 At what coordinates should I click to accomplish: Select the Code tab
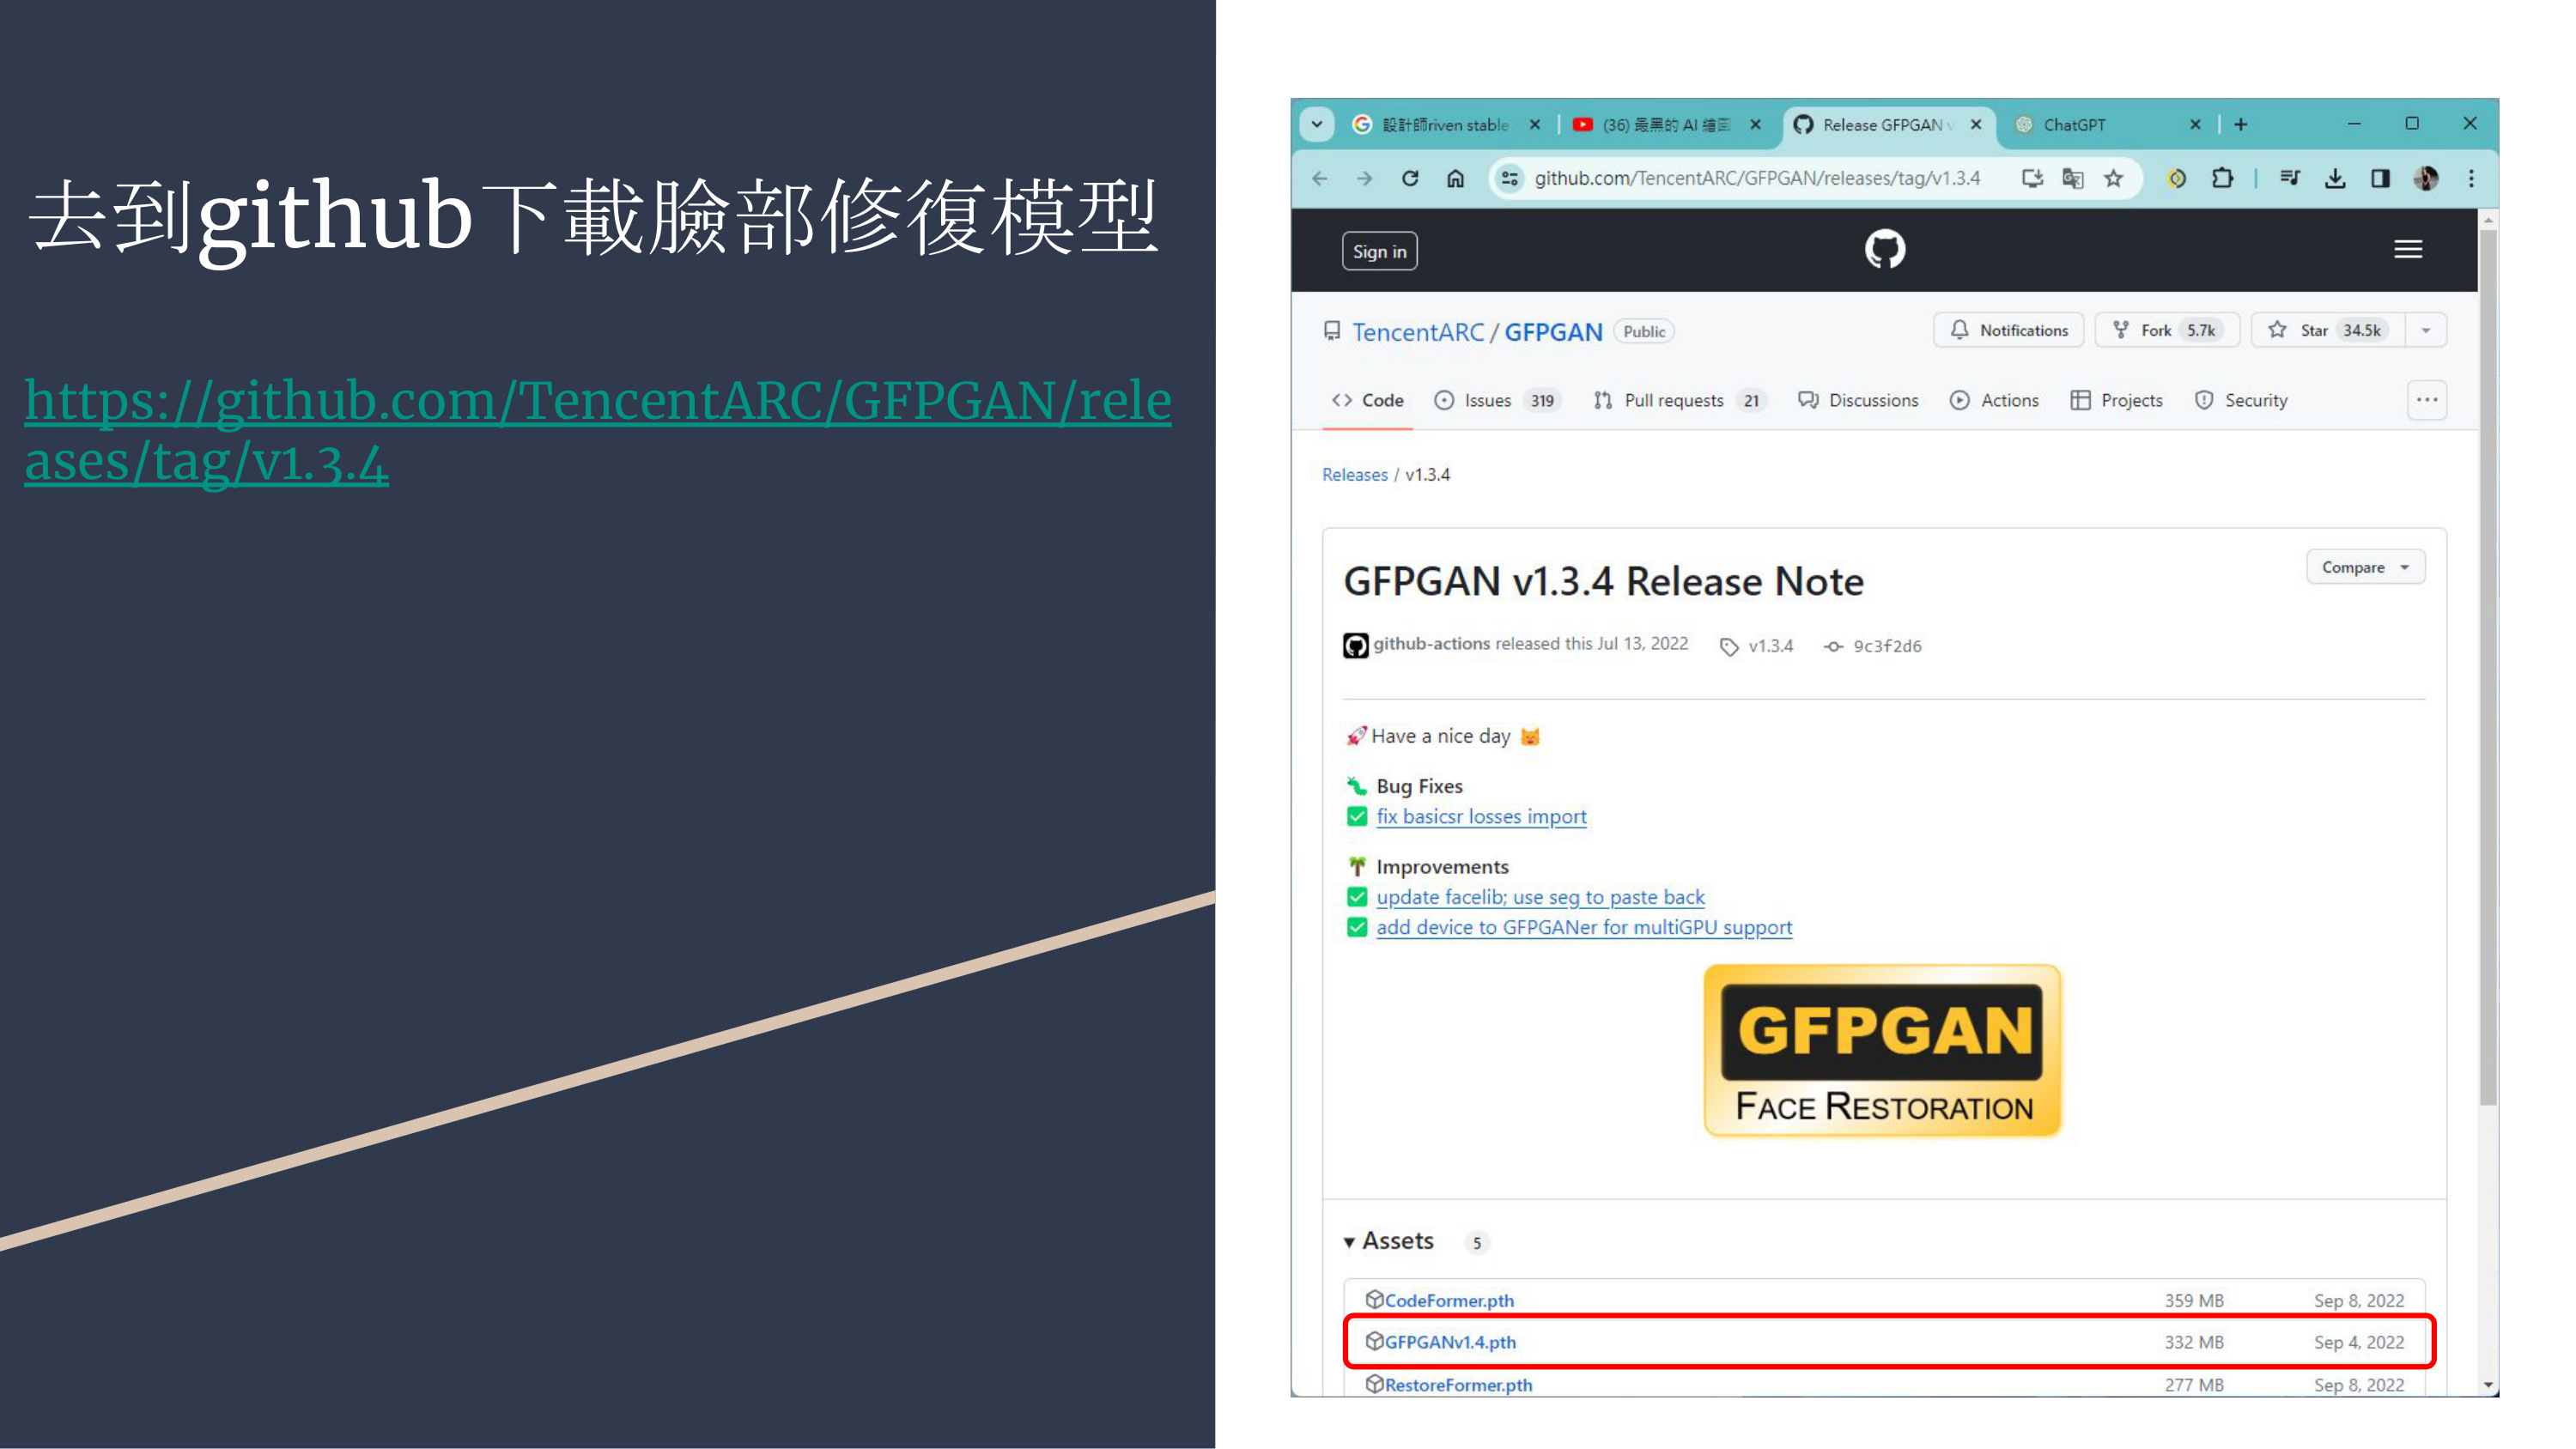(1367, 400)
